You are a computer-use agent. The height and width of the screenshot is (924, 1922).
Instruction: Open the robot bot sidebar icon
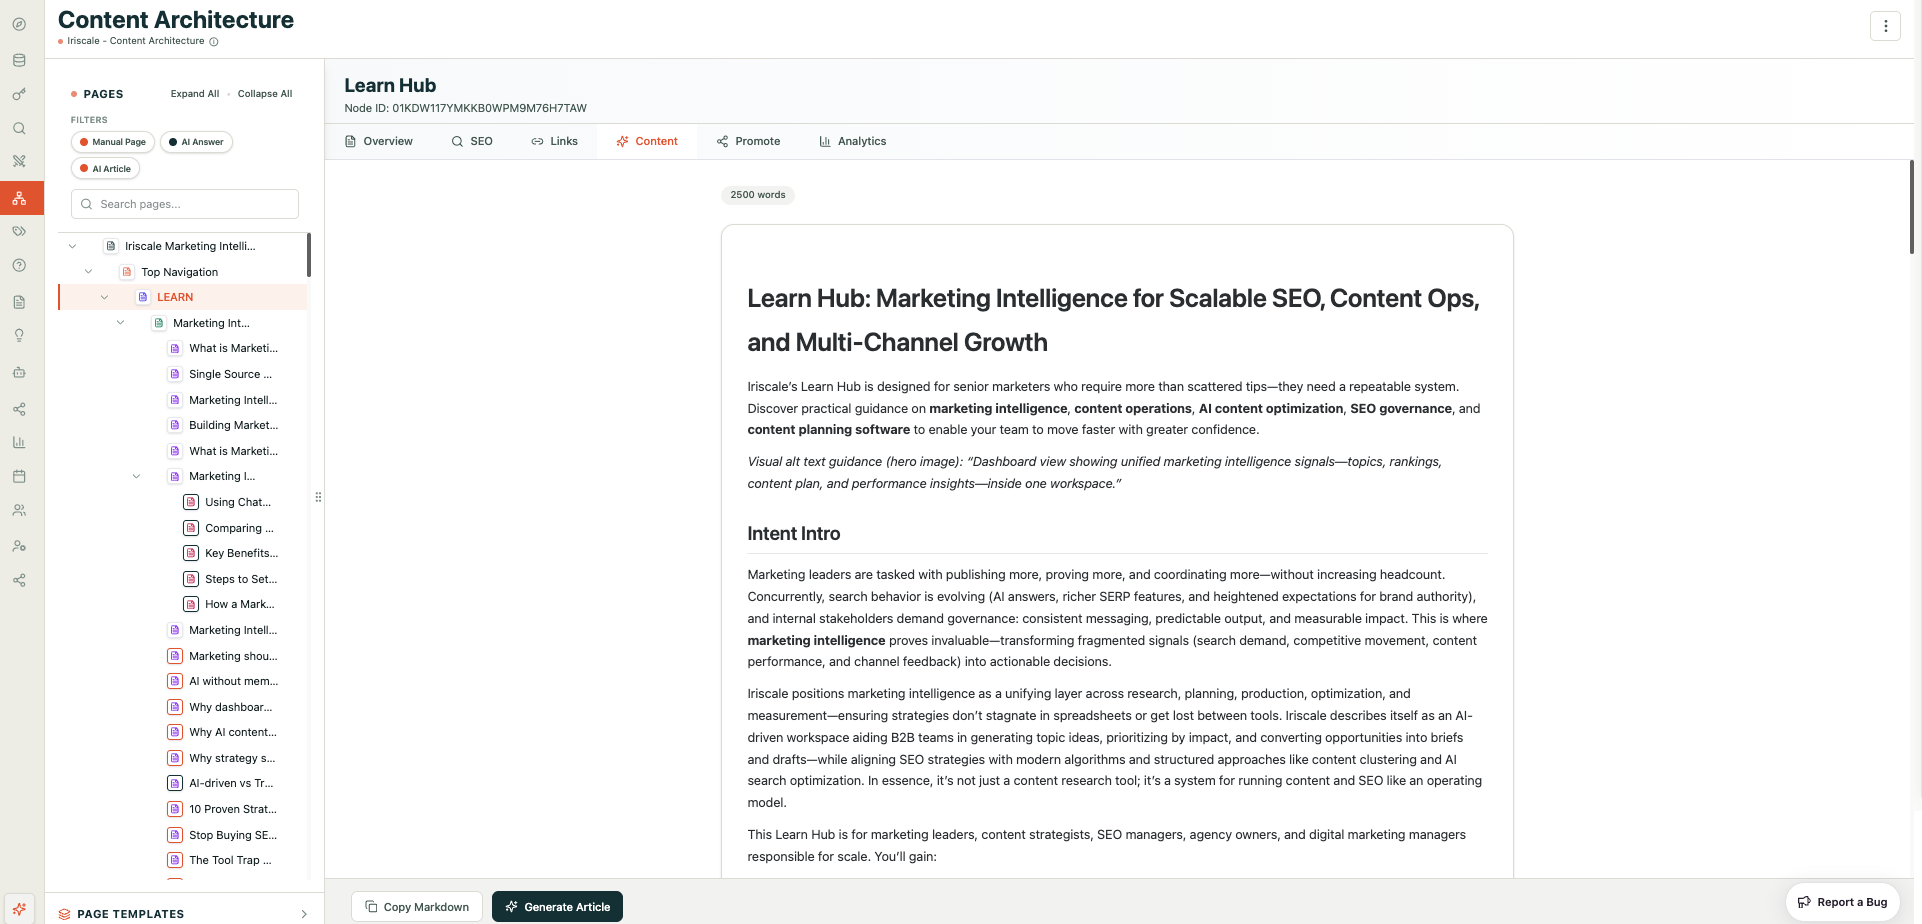pyautogui.click(x=19, y=372)
